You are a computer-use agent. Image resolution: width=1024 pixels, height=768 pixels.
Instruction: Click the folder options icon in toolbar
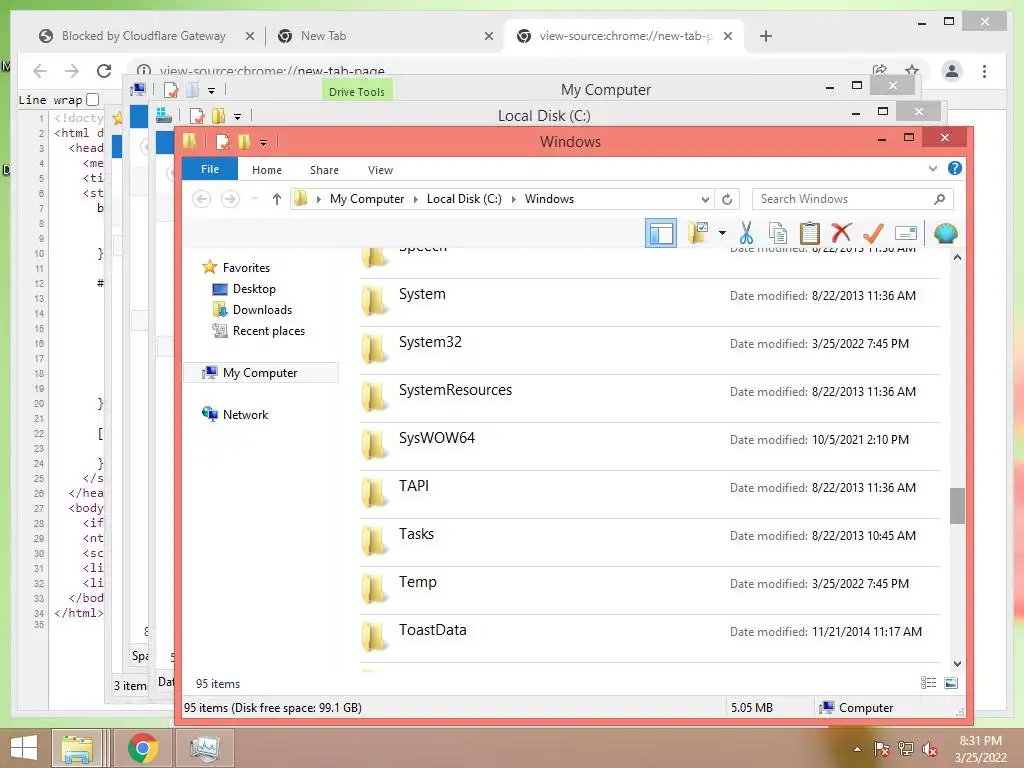(697, 232)
